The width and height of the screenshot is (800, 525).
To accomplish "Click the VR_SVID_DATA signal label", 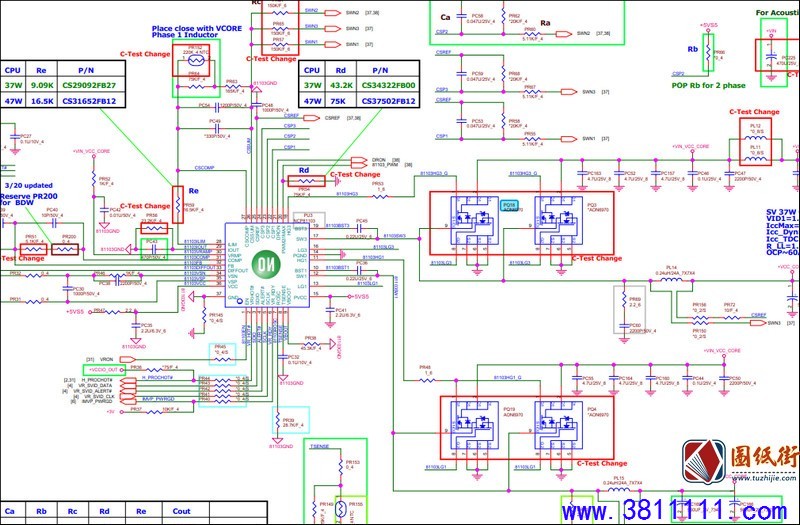I will [x=93, y=386].
